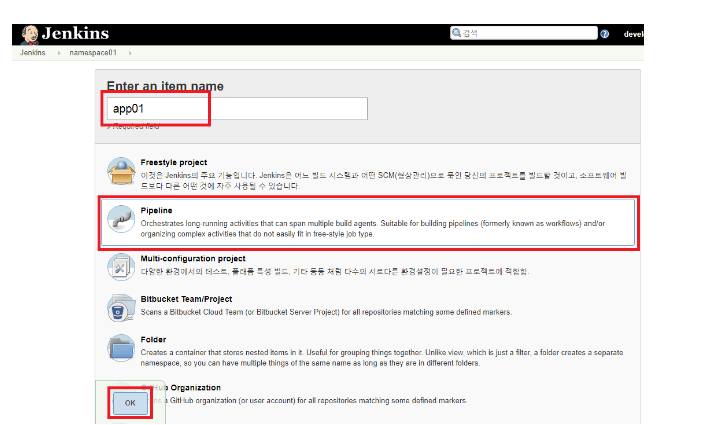Image resolution: width=713 pixels, height=425 pixels.
Task: Select the Bitbucket Team/Project bucket icon
Action: [121, 308]
